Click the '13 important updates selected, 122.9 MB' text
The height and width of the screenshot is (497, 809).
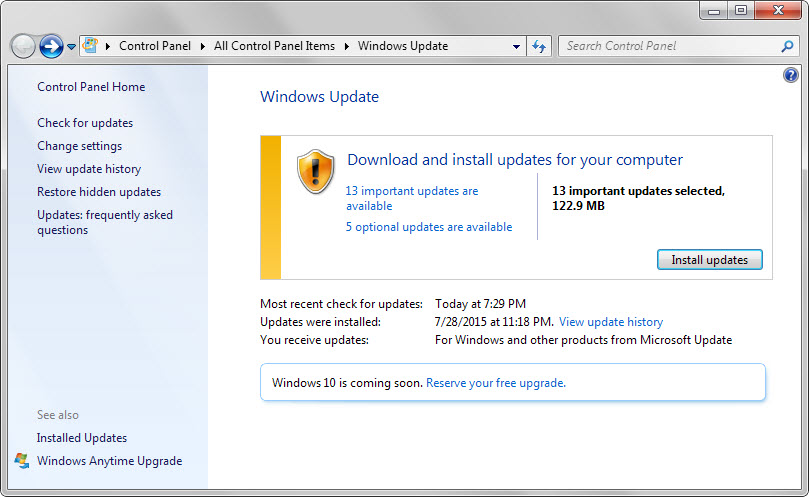pyautogui.click(x=639, y=198)
